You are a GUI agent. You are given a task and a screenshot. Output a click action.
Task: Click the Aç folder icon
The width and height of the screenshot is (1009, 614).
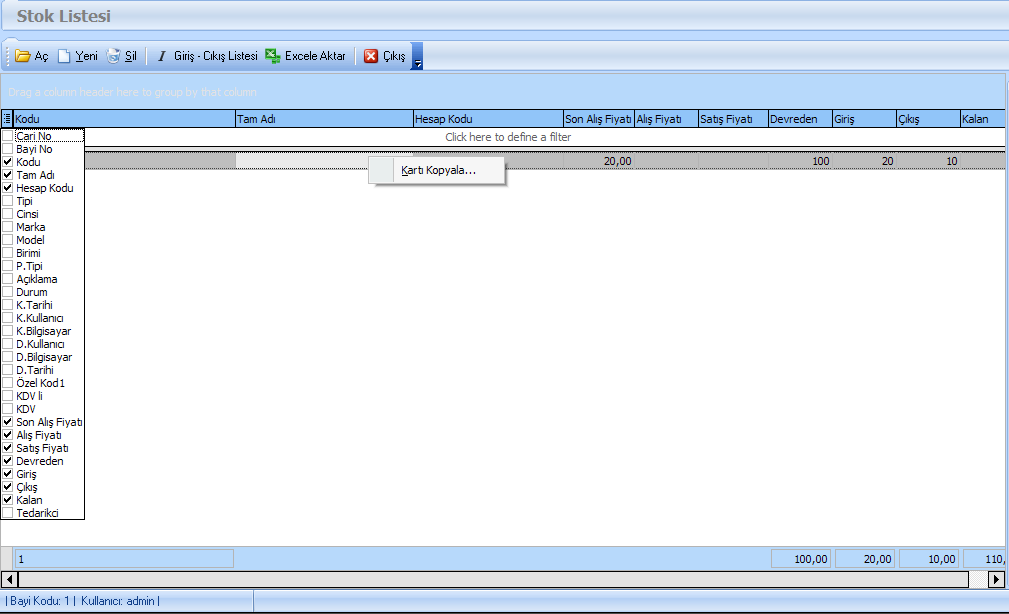(23, 57)
